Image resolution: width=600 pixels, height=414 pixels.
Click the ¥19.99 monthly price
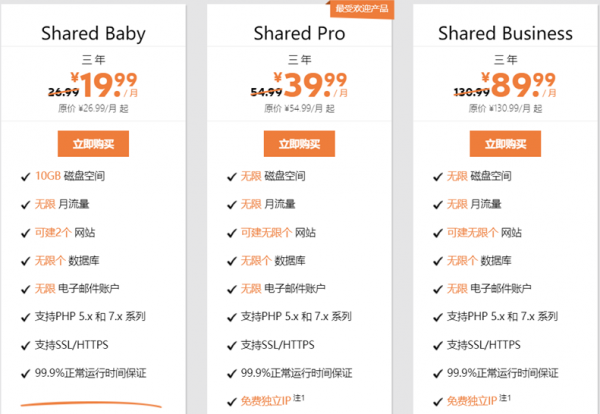[104, 85]
